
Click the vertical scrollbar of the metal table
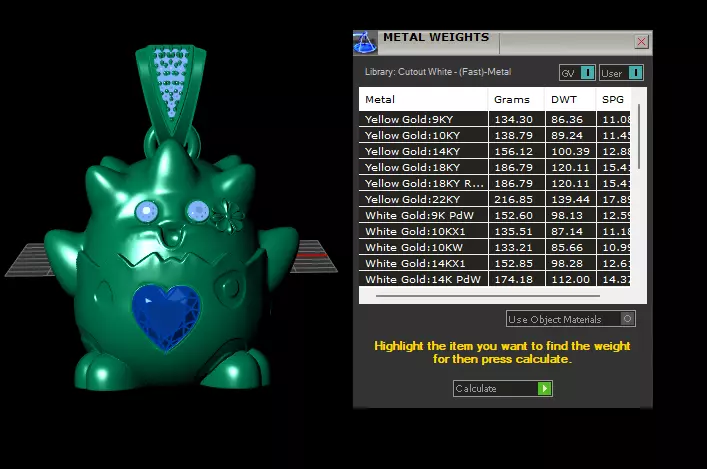[x=639, y=137]
